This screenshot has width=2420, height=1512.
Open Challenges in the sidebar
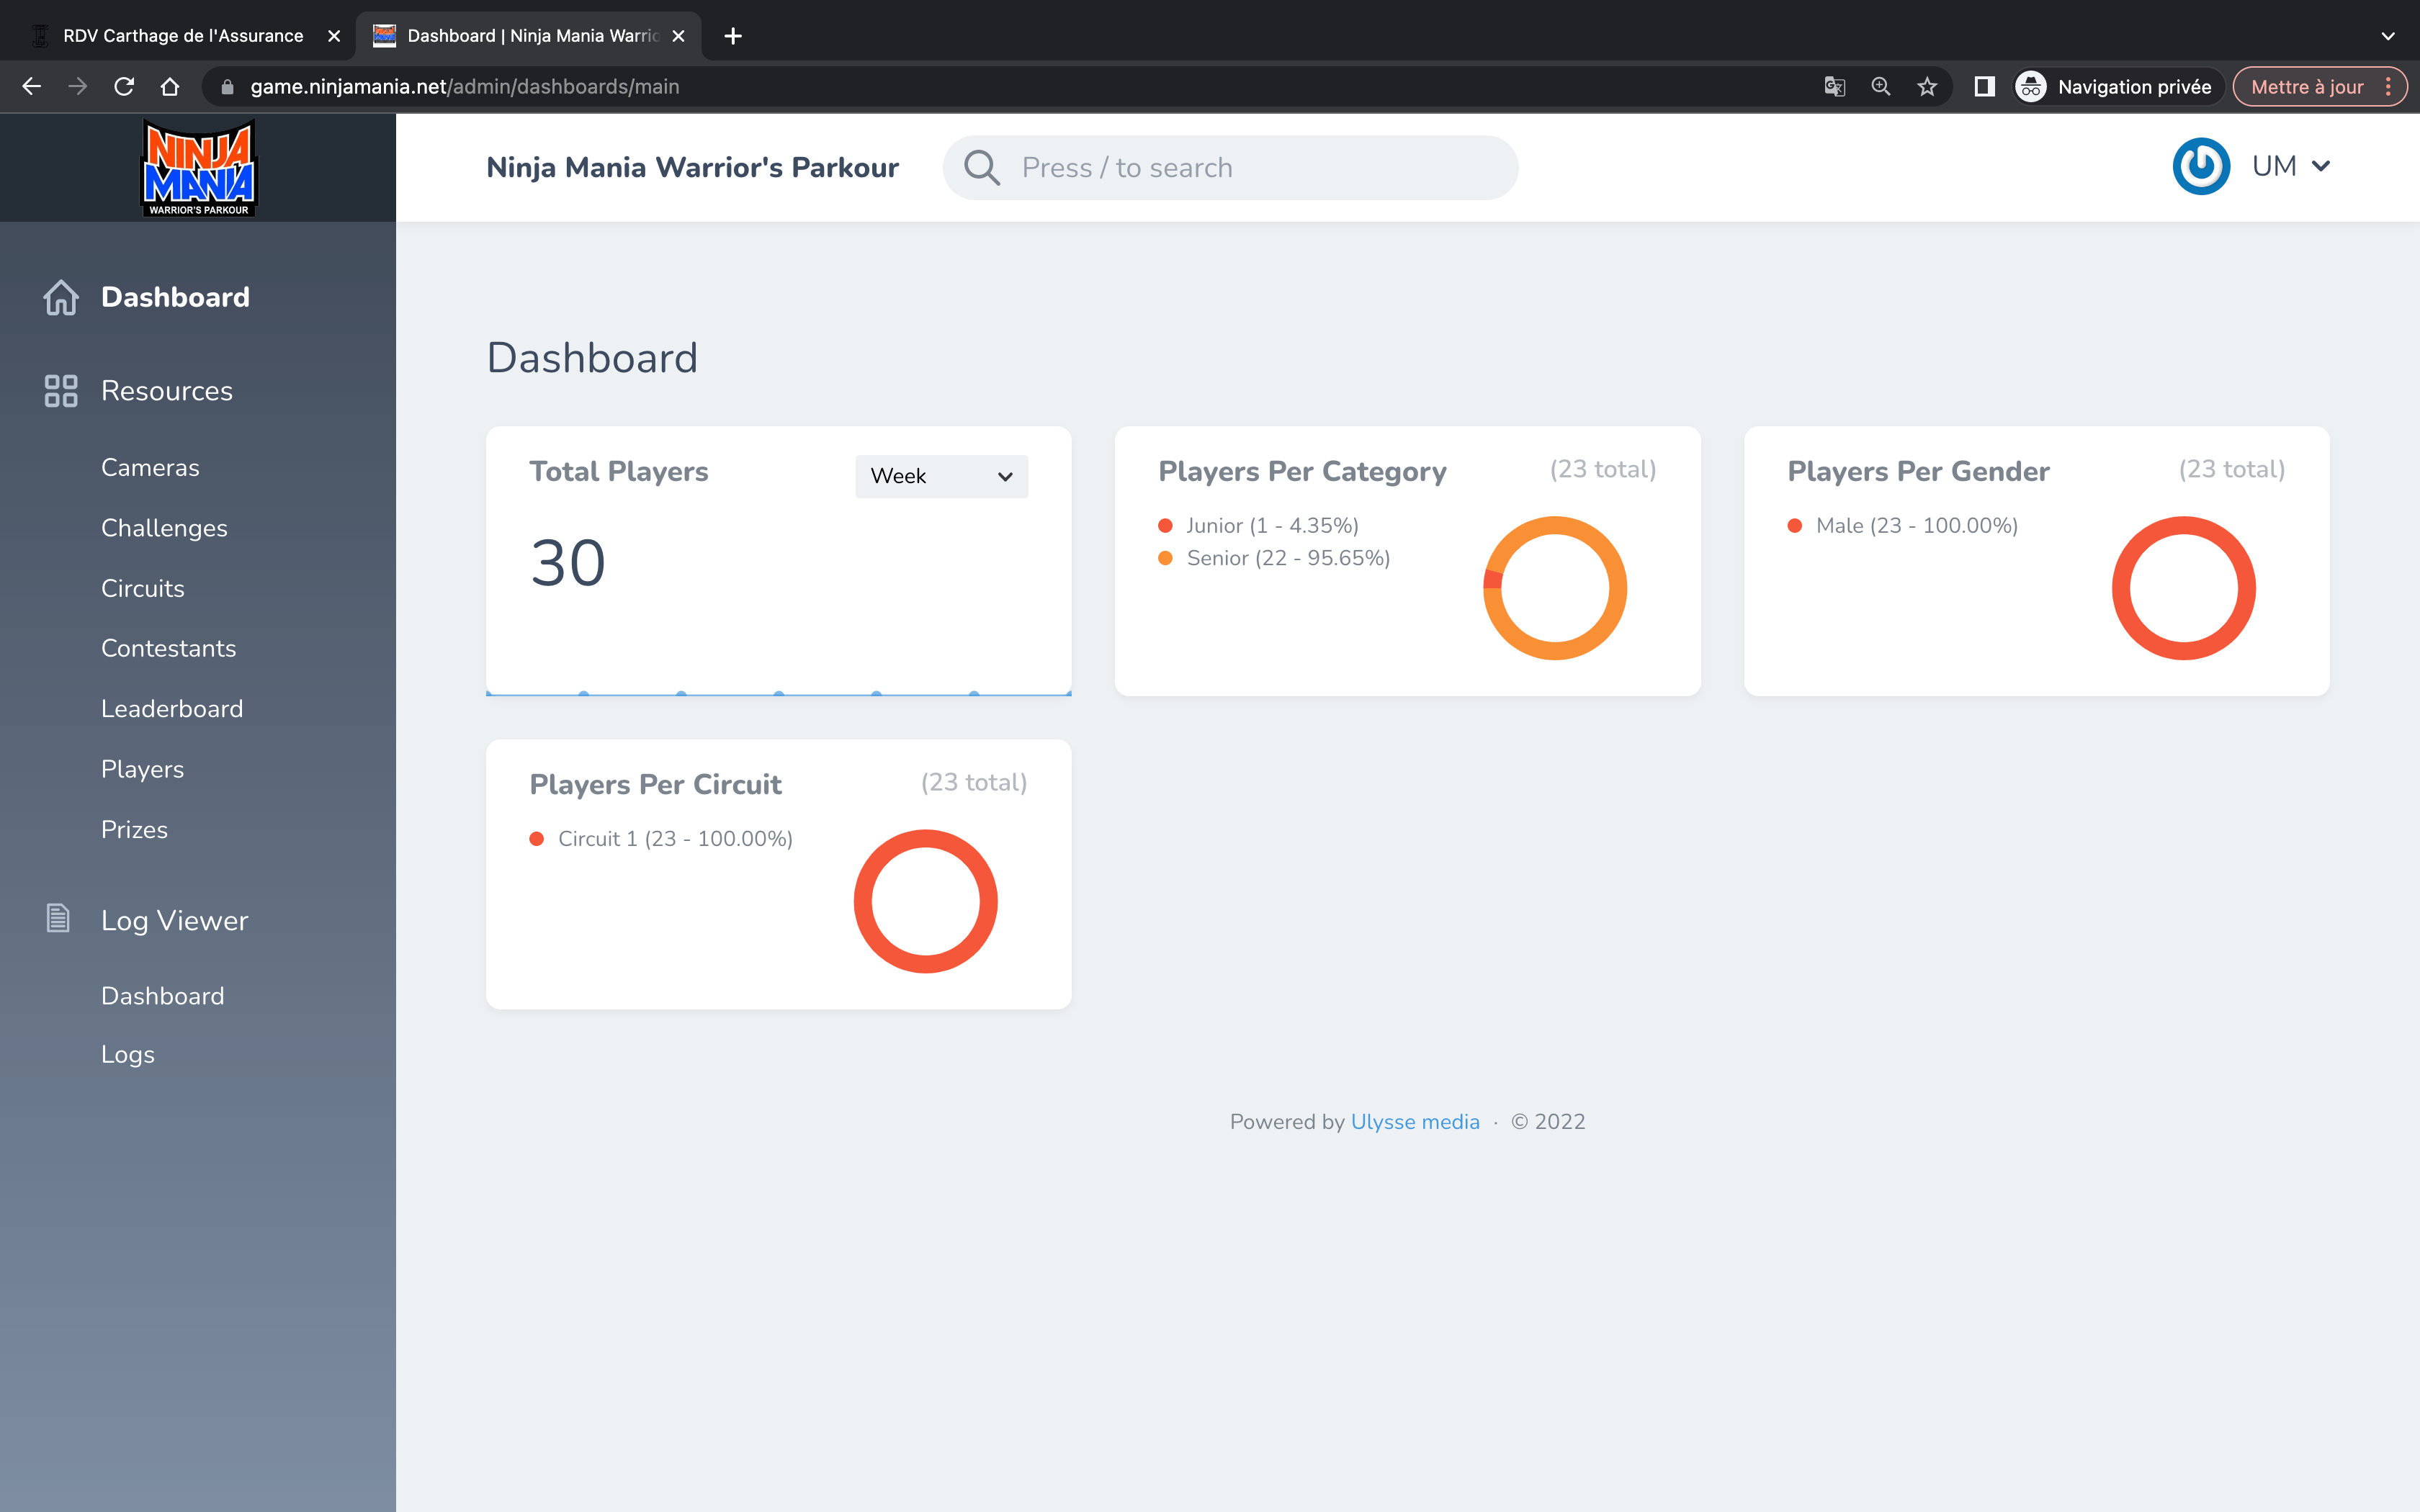(164, 528)
